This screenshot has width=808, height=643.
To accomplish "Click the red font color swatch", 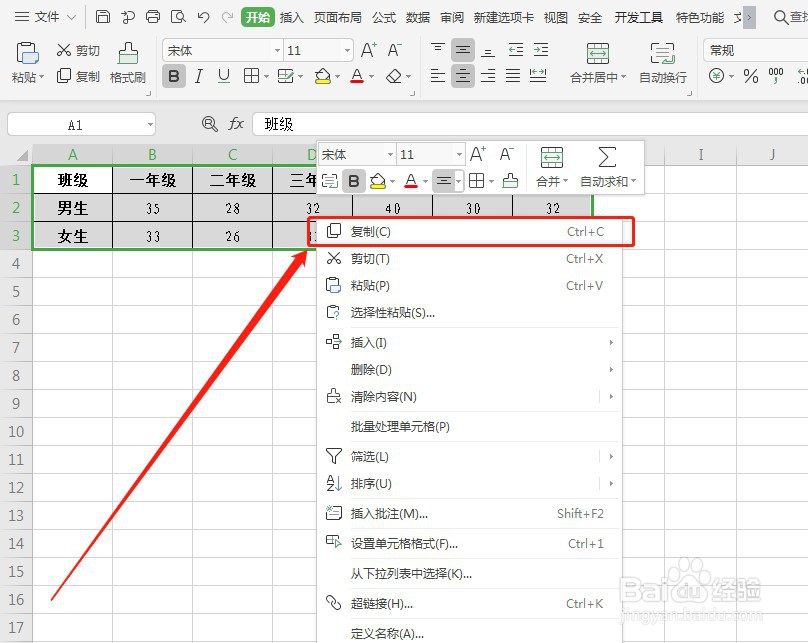I will [357, 76].
